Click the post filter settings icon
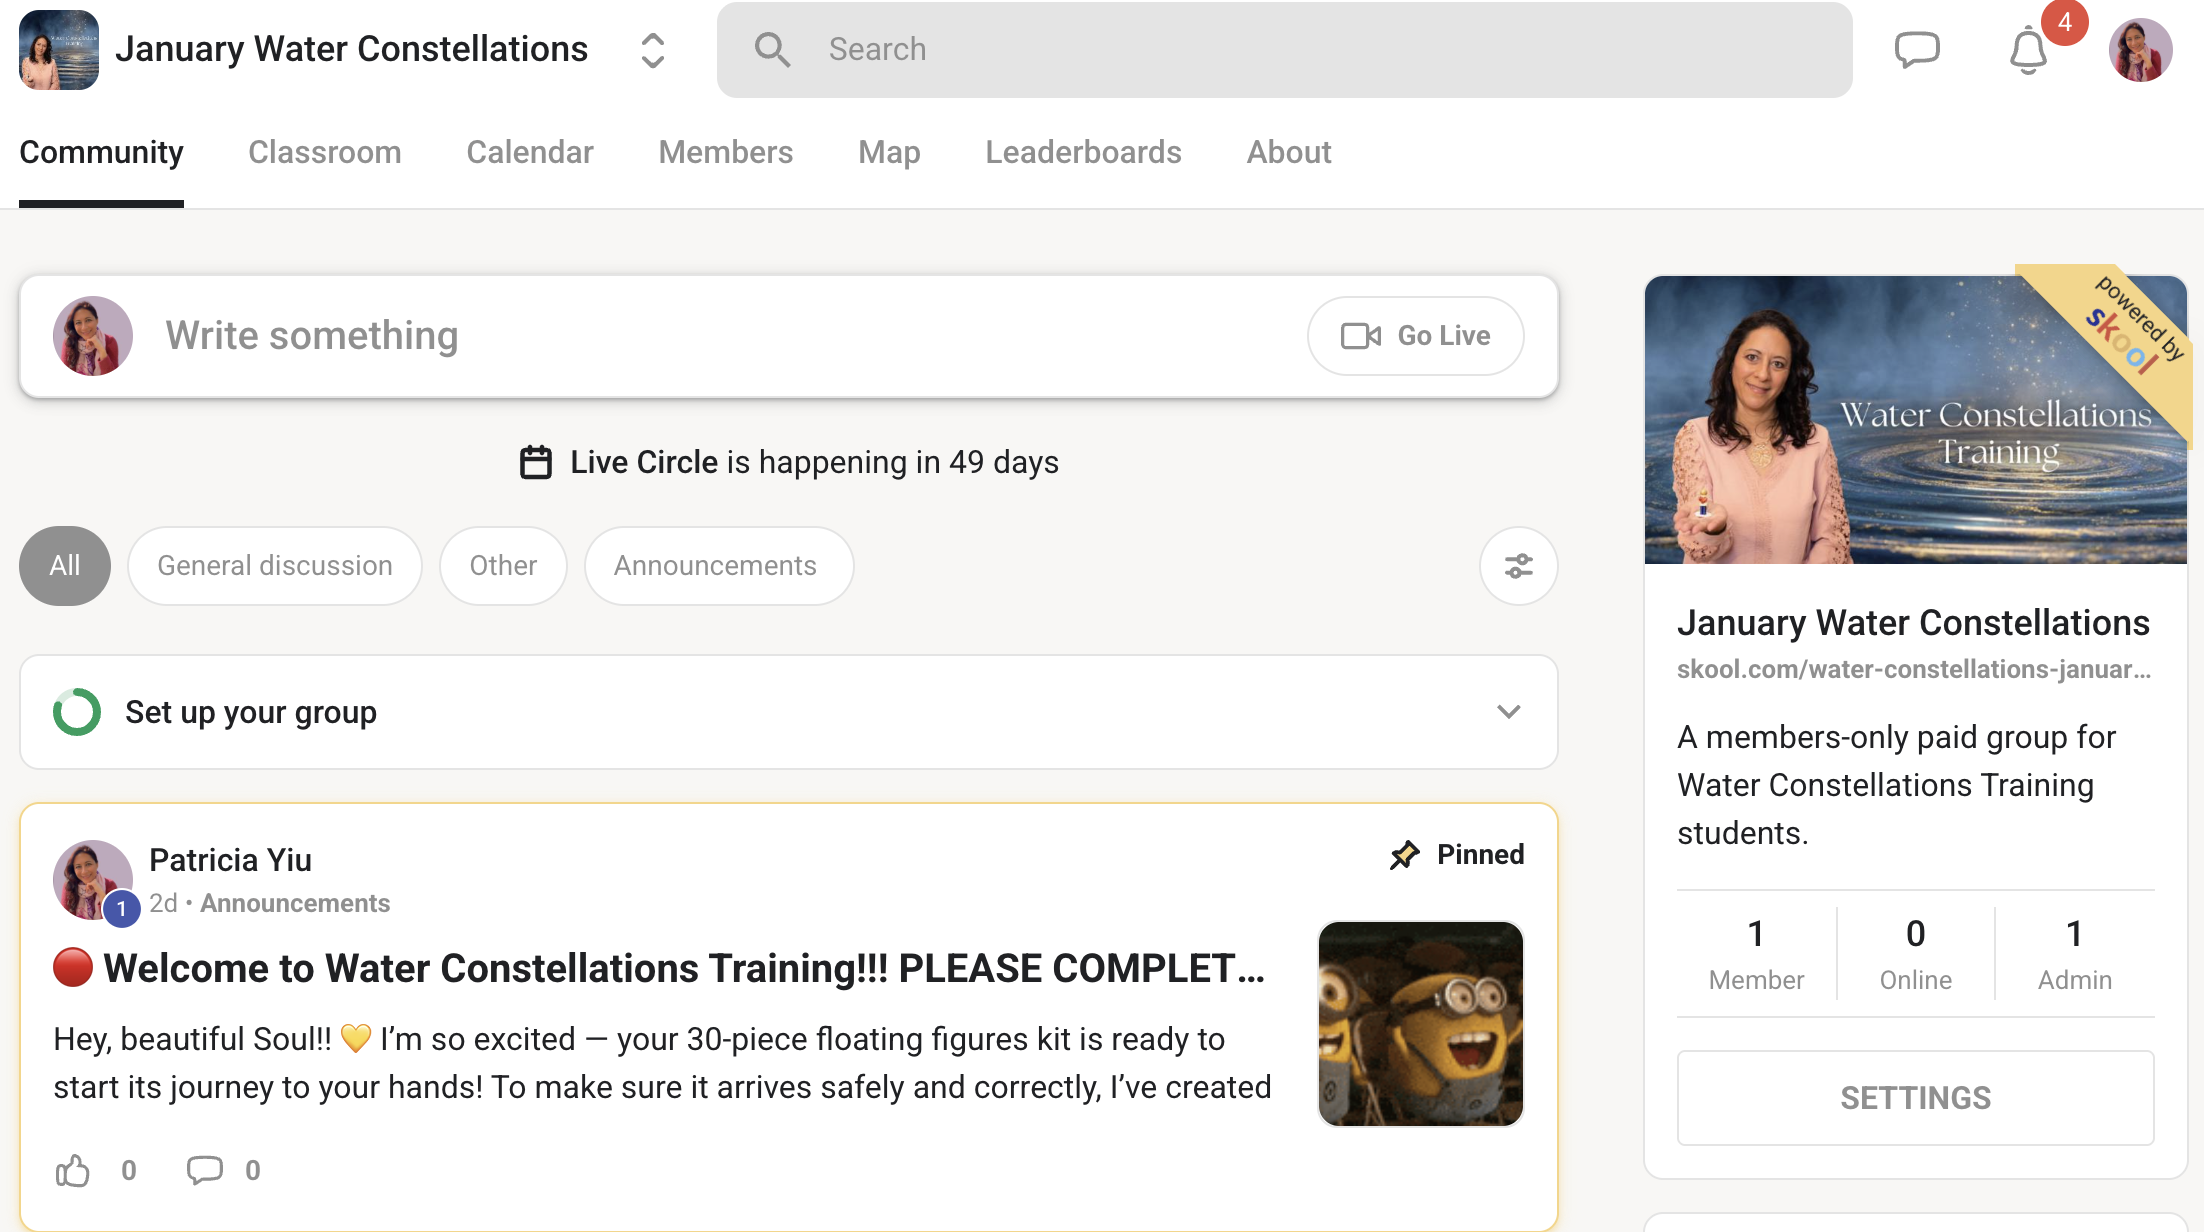2204x1232 pixels. [x=1518, y=566]
